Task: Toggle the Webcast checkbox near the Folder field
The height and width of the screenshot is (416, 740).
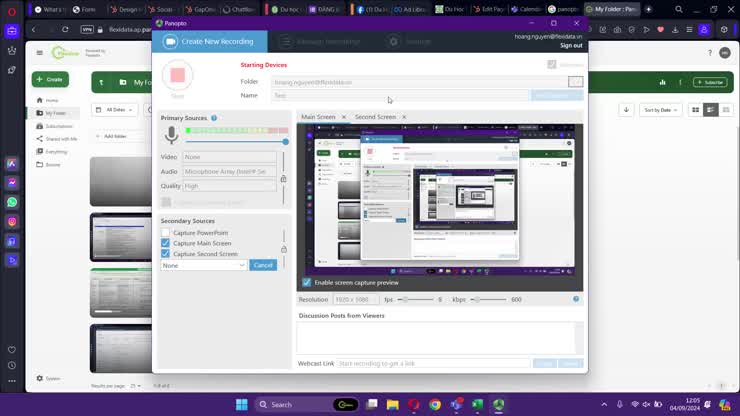Action: point(552,64)
